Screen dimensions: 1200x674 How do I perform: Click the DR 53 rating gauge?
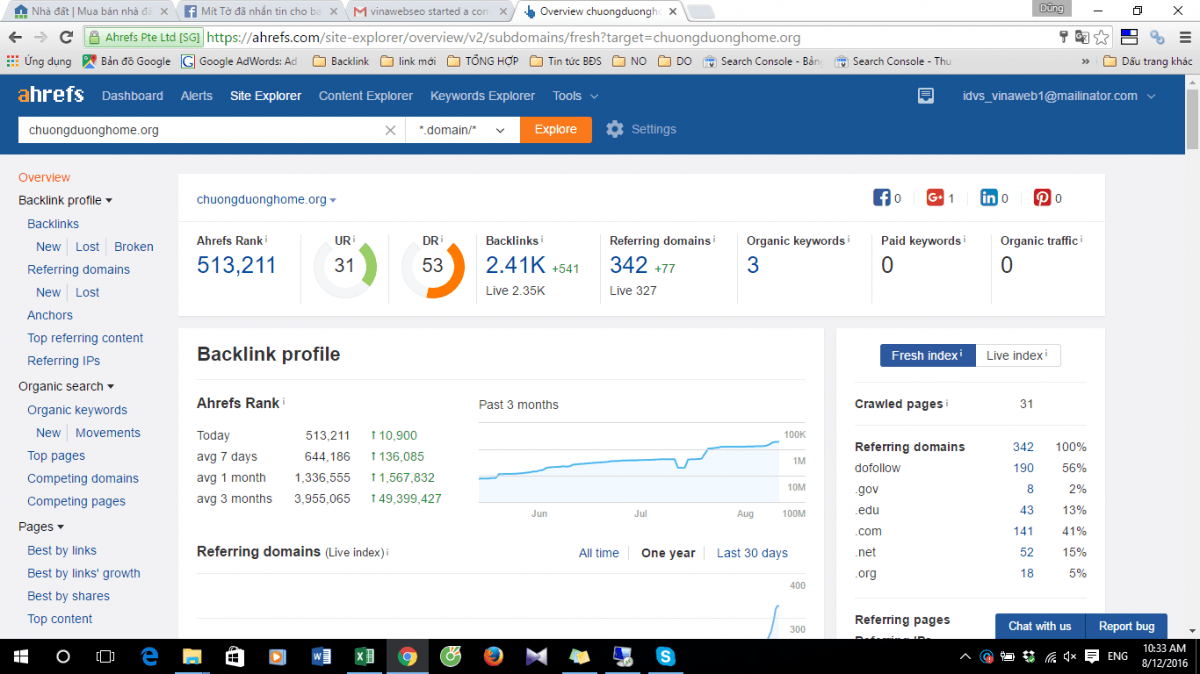tap(433, 266)
